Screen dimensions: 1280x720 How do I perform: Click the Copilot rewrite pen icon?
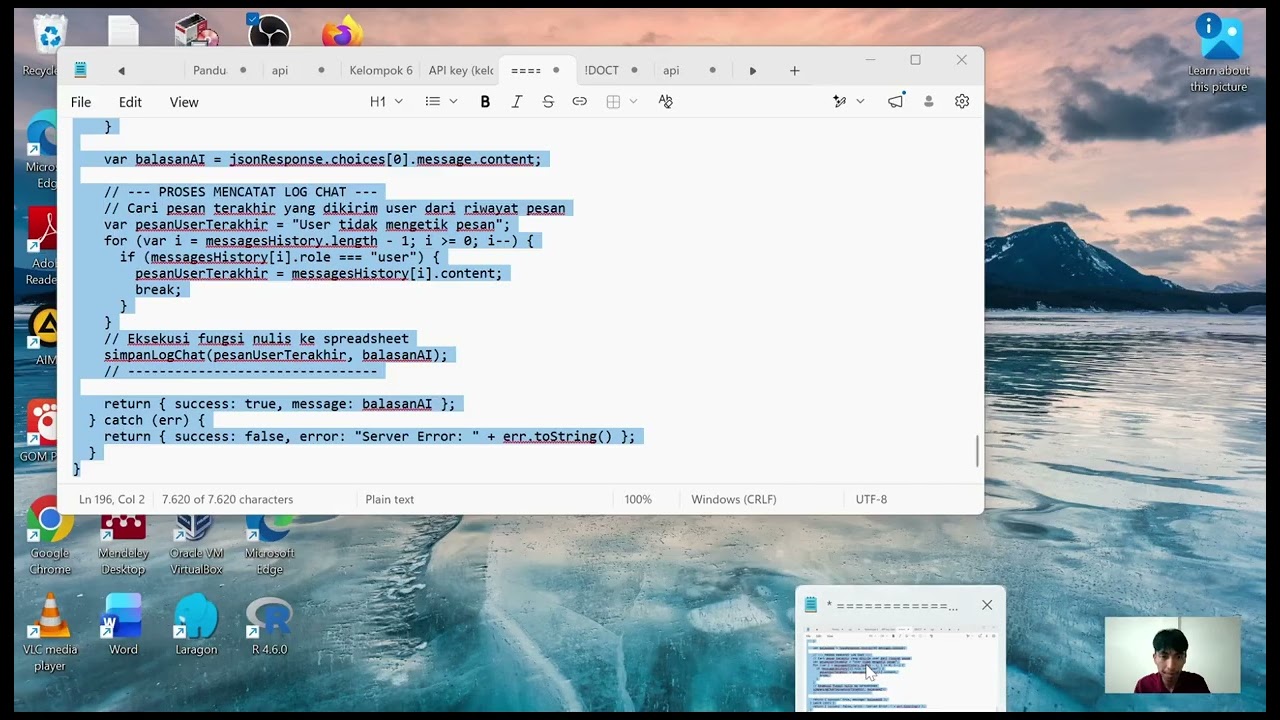coord(840,102)
